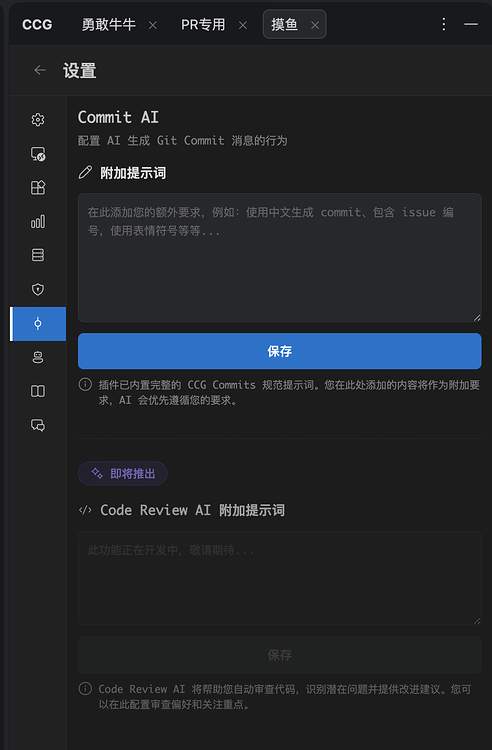Click the info icon beside the CCG Commits note
The height and width of the screenshot is (750, 492).
85,385
